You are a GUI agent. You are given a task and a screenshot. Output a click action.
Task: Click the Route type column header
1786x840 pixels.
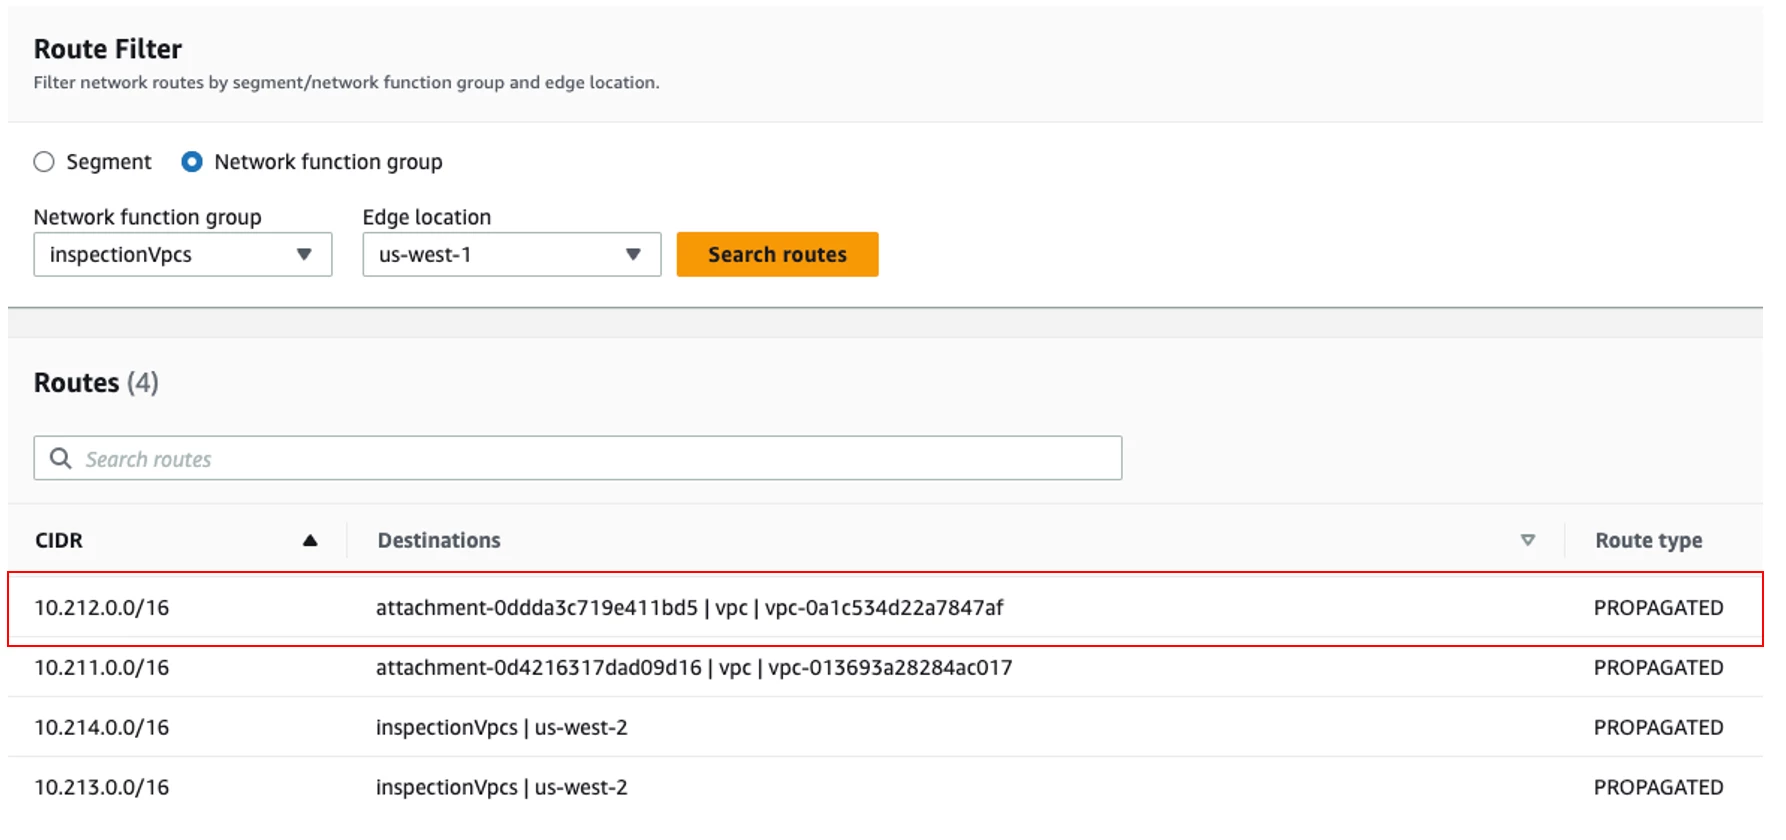1649,541
